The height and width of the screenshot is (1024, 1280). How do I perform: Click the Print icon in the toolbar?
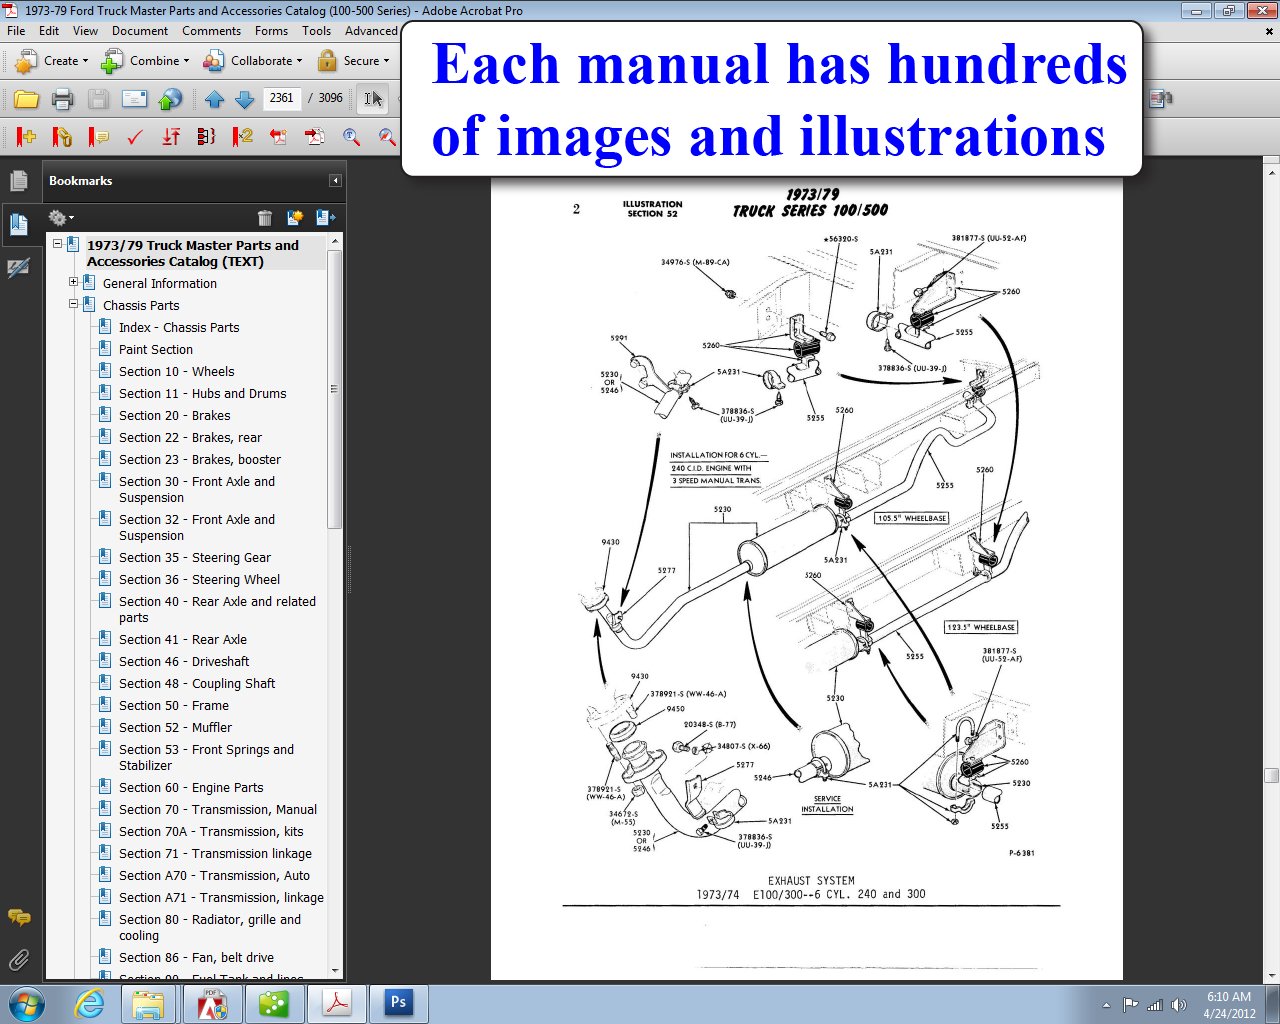coord(62,99)
